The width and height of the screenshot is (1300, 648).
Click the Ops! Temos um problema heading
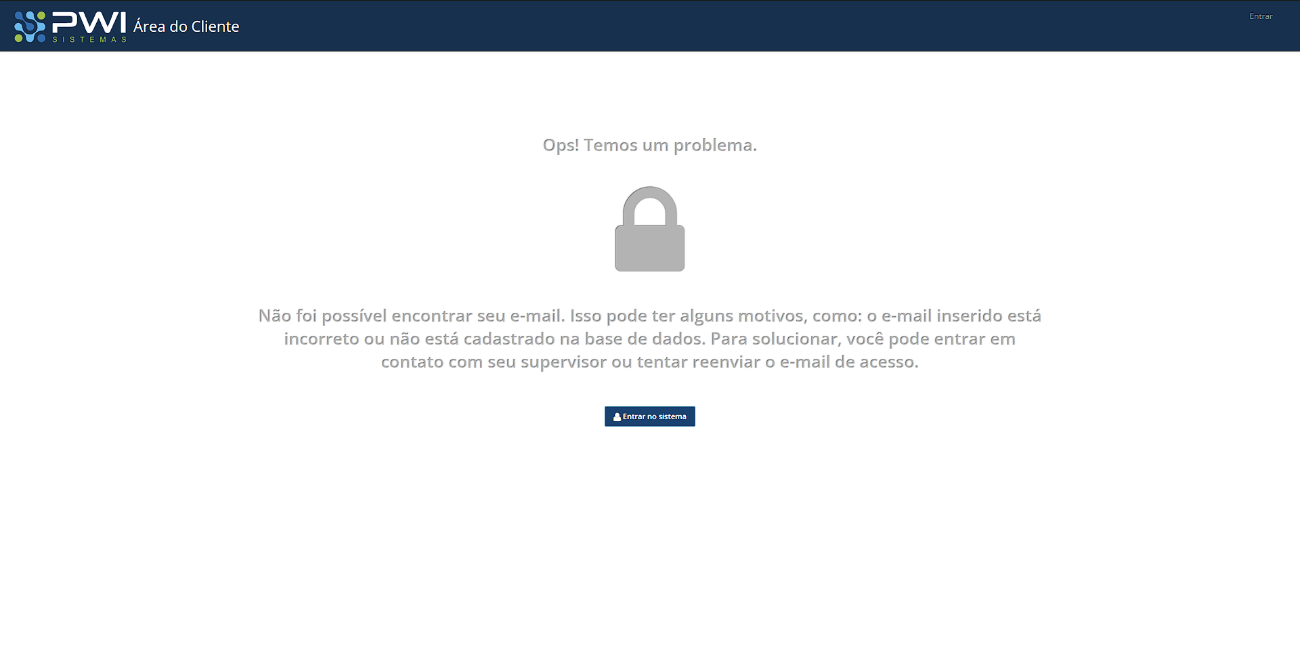[x=650, y=145]
